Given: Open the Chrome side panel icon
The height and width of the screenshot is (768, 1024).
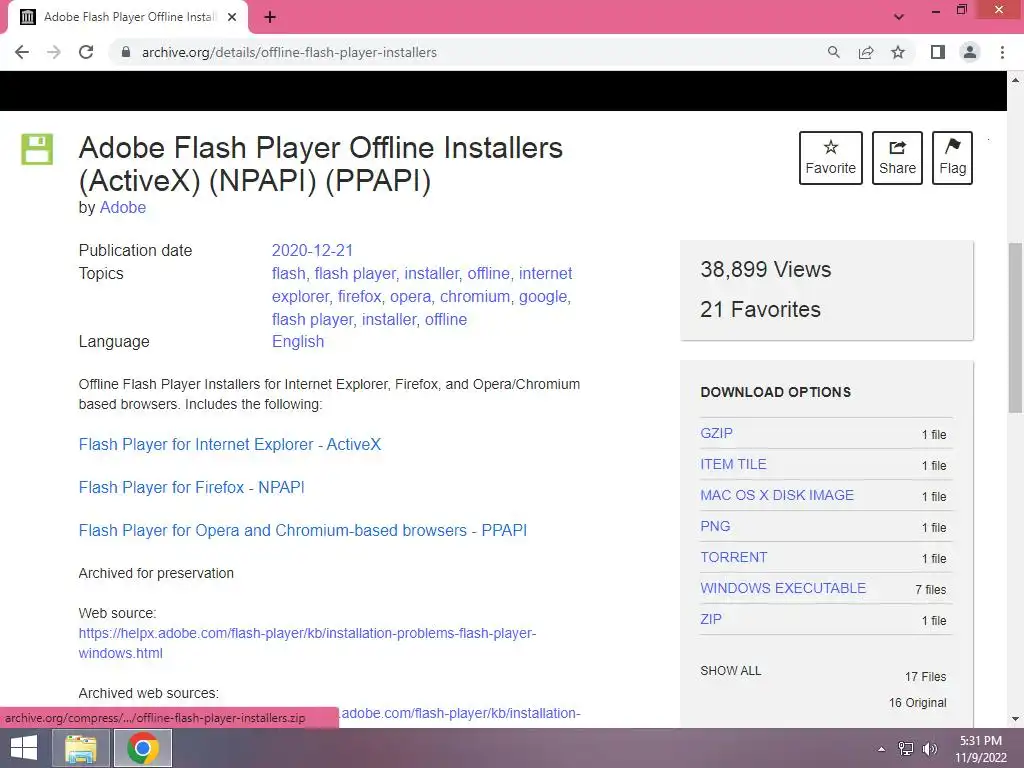Looking at the screenshot, I should click(938, 52).
